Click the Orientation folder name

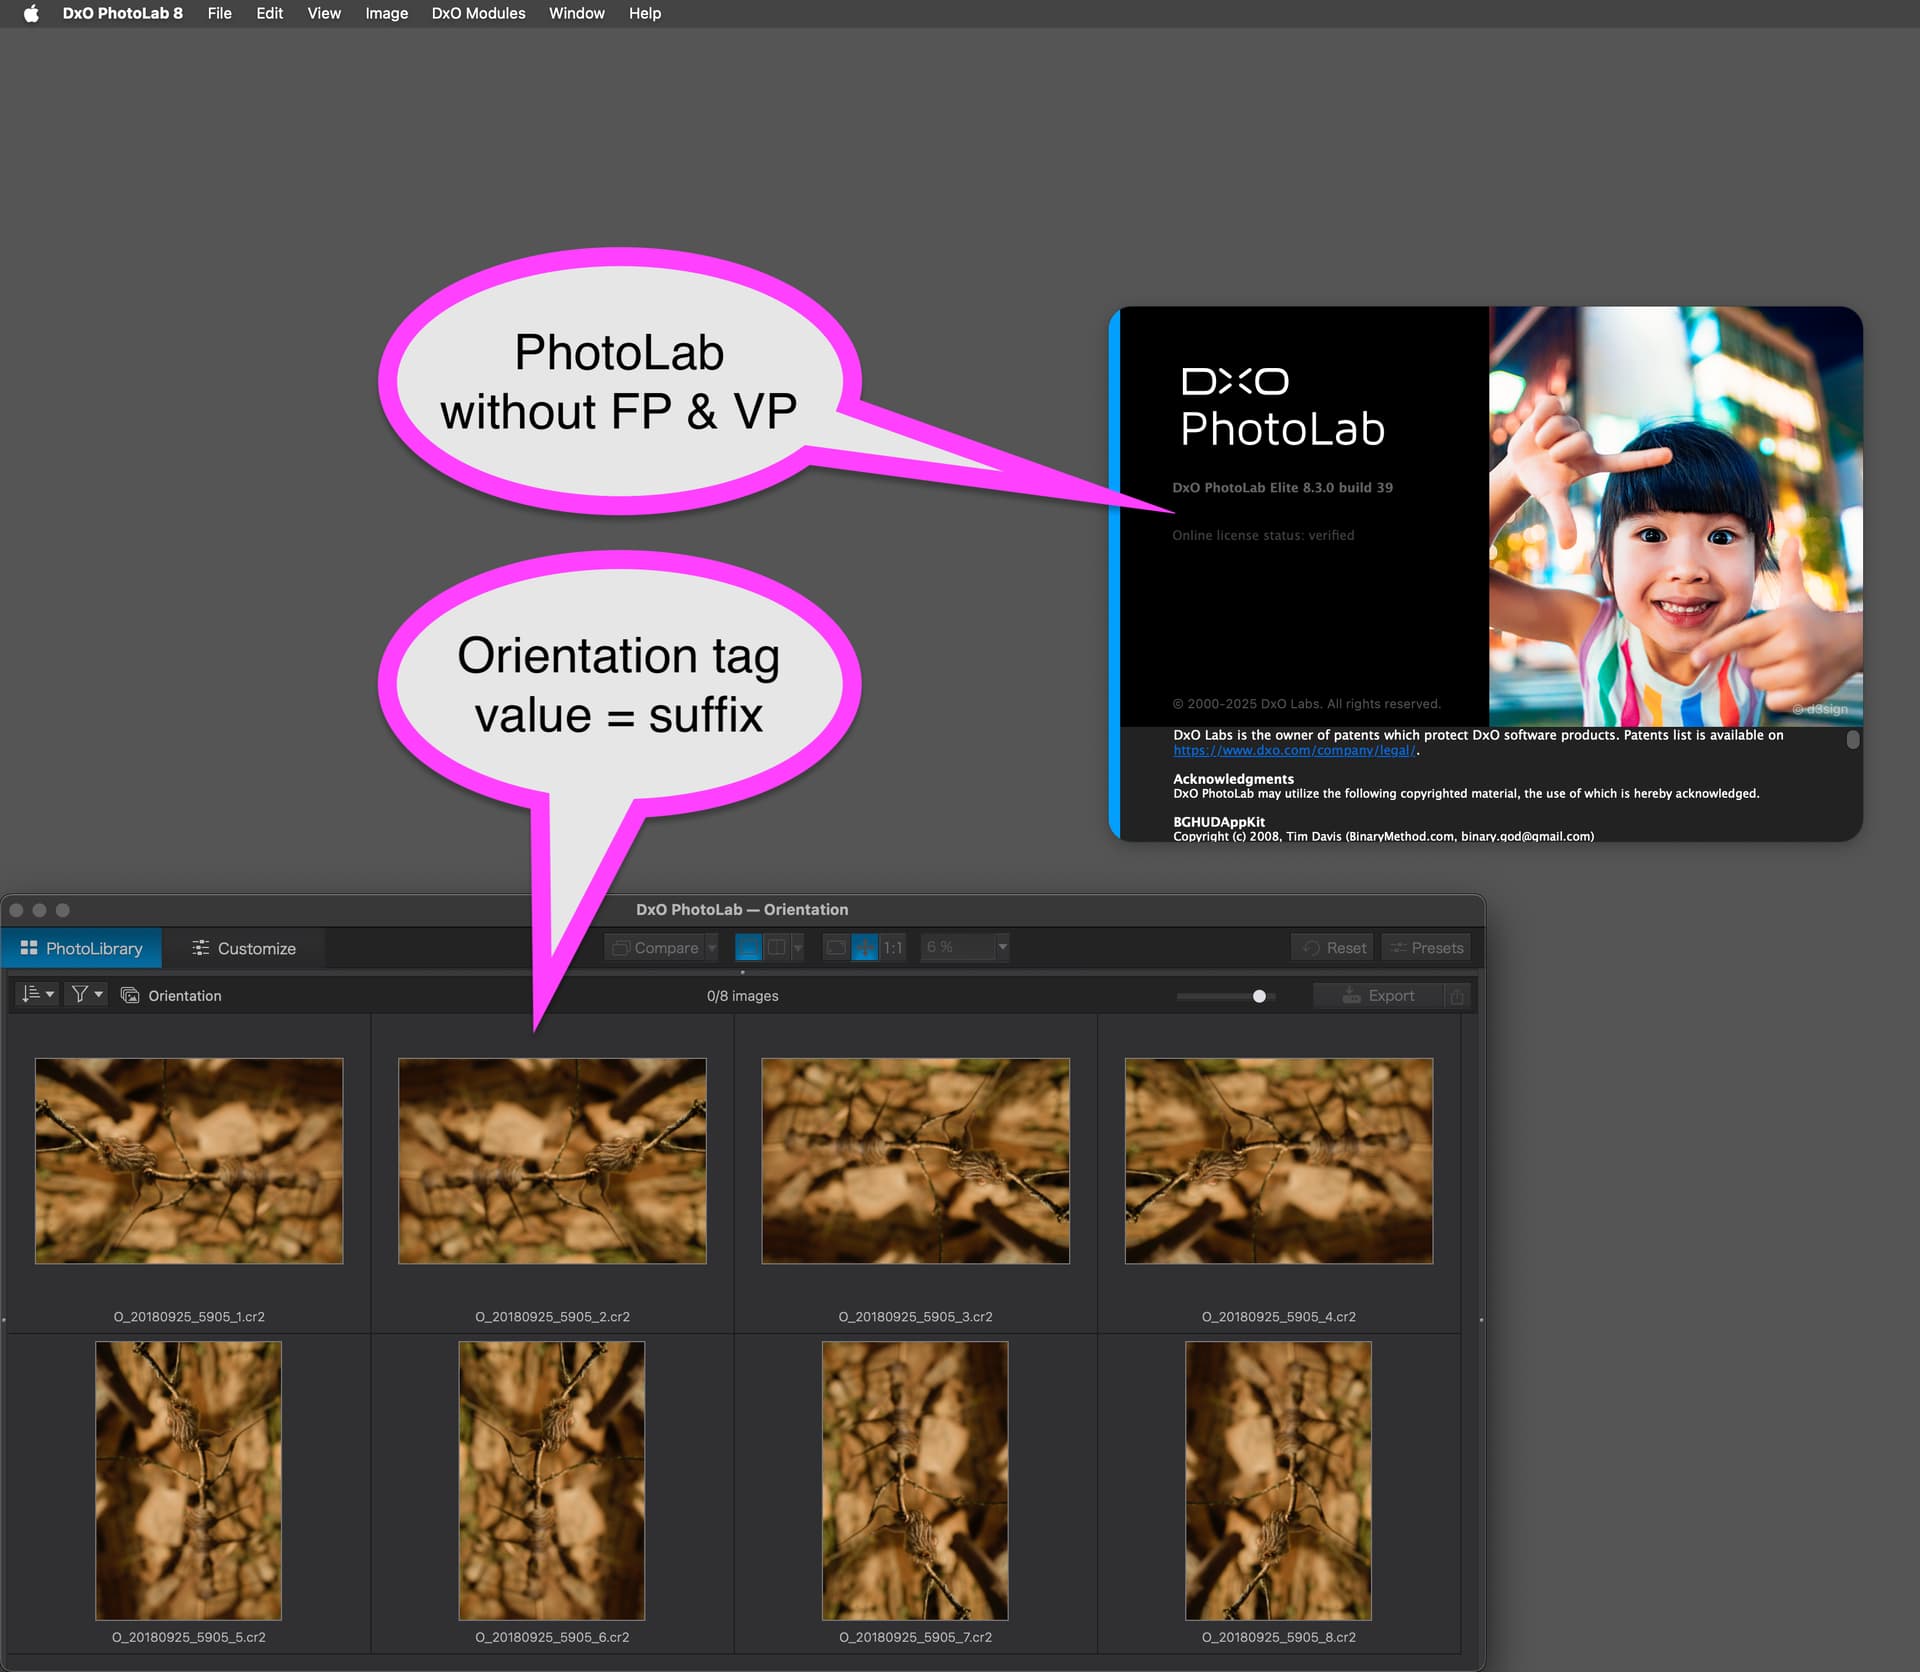click(185, 996)
